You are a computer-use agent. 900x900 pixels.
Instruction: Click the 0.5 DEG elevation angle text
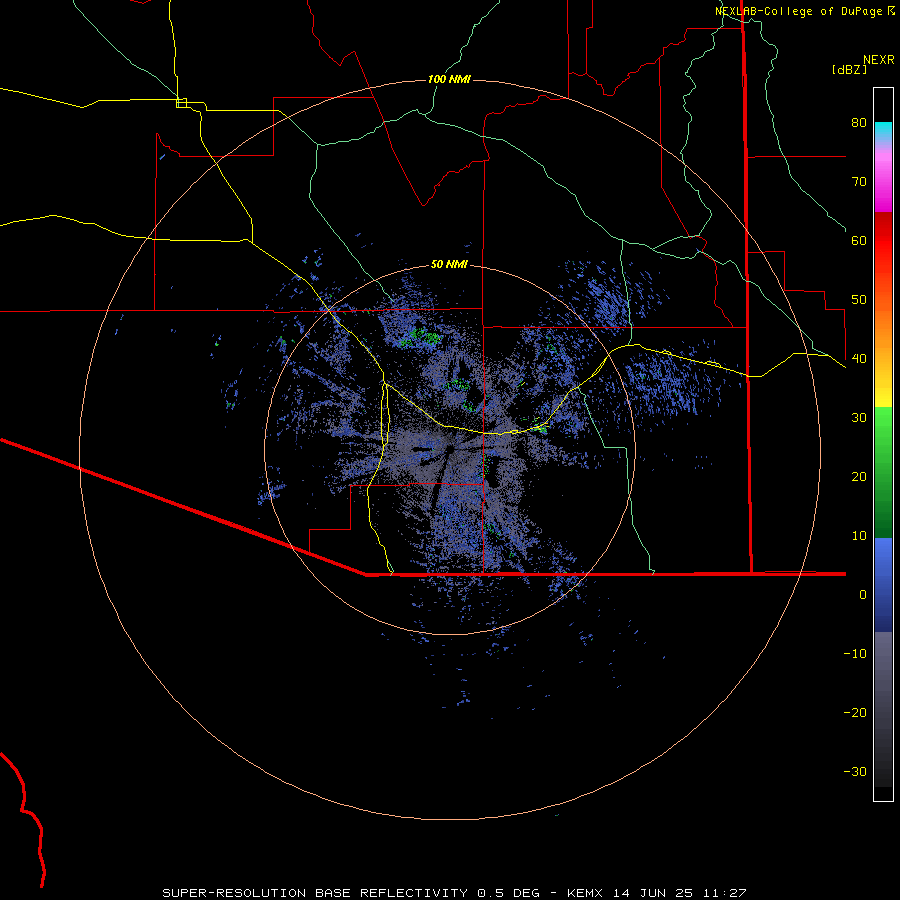508,893
